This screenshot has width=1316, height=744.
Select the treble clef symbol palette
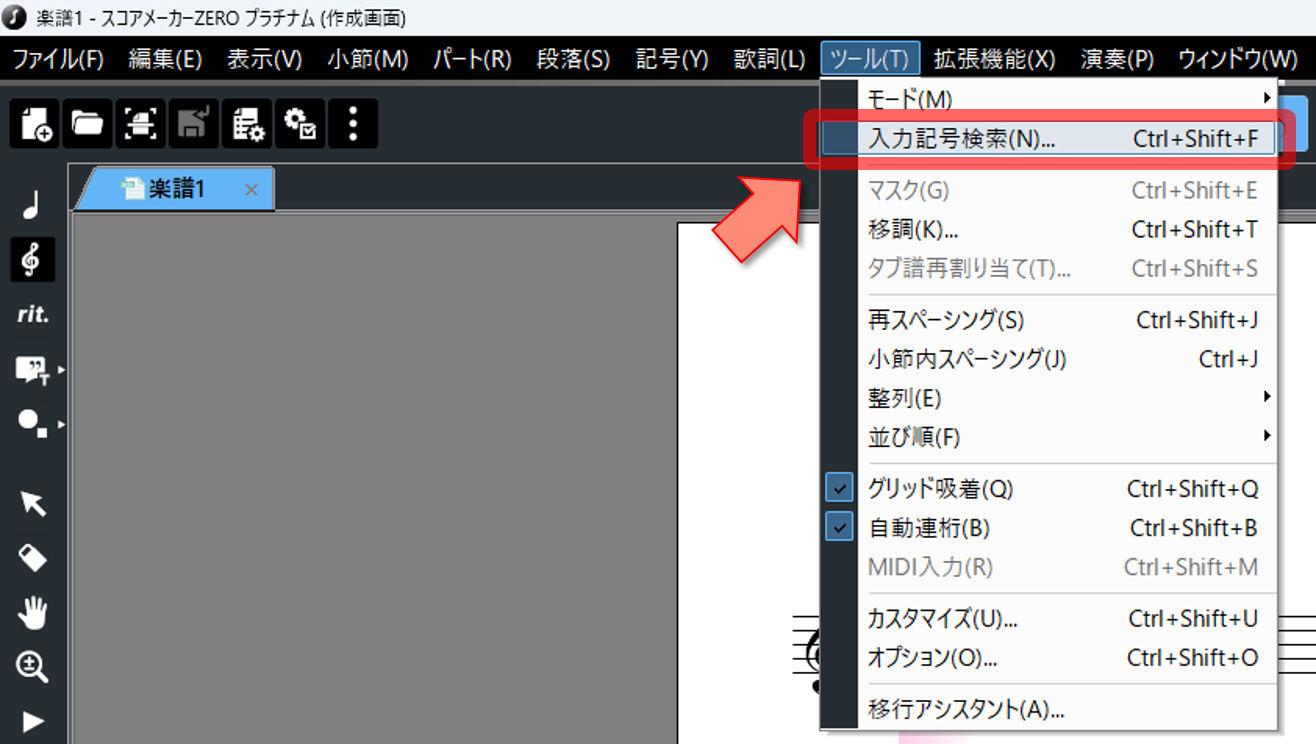(x=32, y=260)
